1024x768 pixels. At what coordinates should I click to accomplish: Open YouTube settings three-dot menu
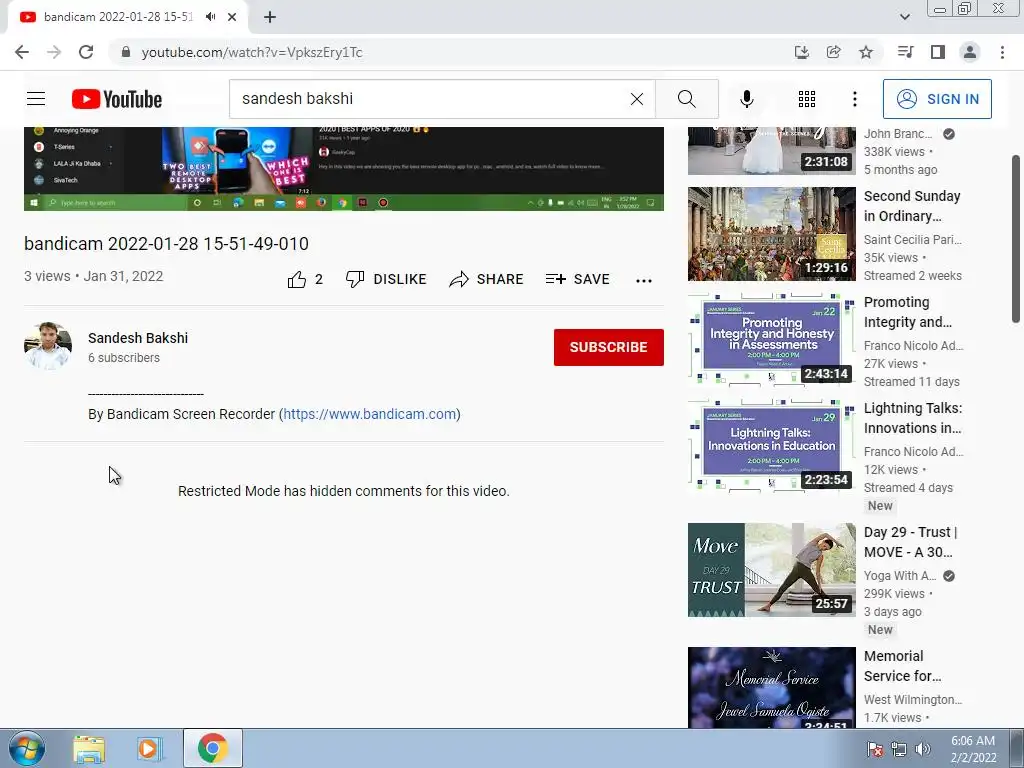854,99
